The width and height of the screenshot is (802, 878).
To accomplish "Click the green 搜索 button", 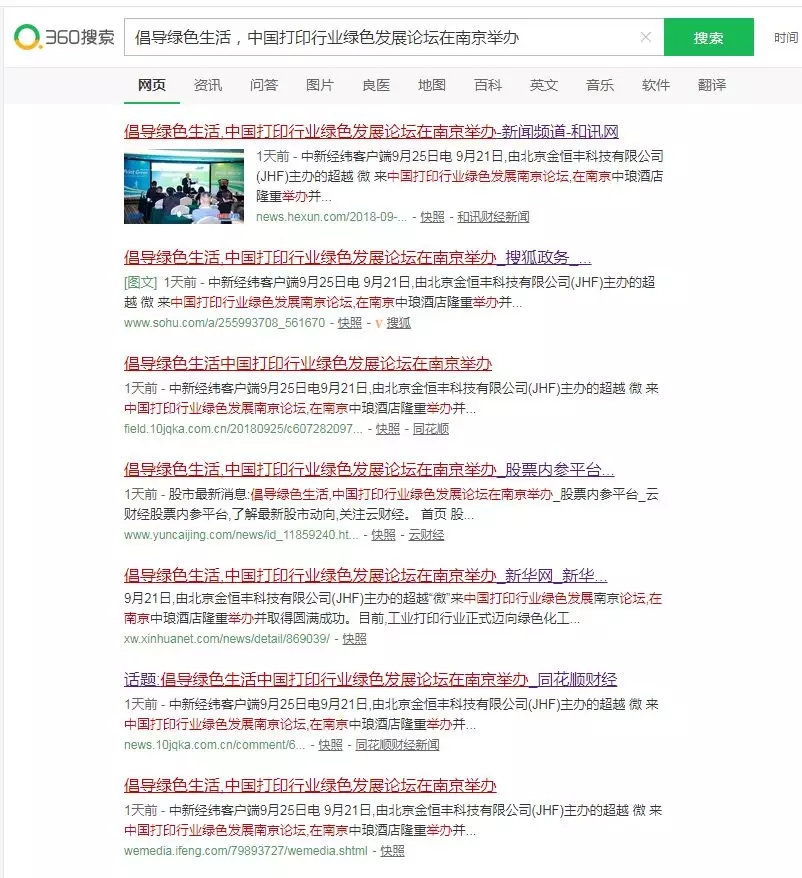I will (x=708, y=37).
